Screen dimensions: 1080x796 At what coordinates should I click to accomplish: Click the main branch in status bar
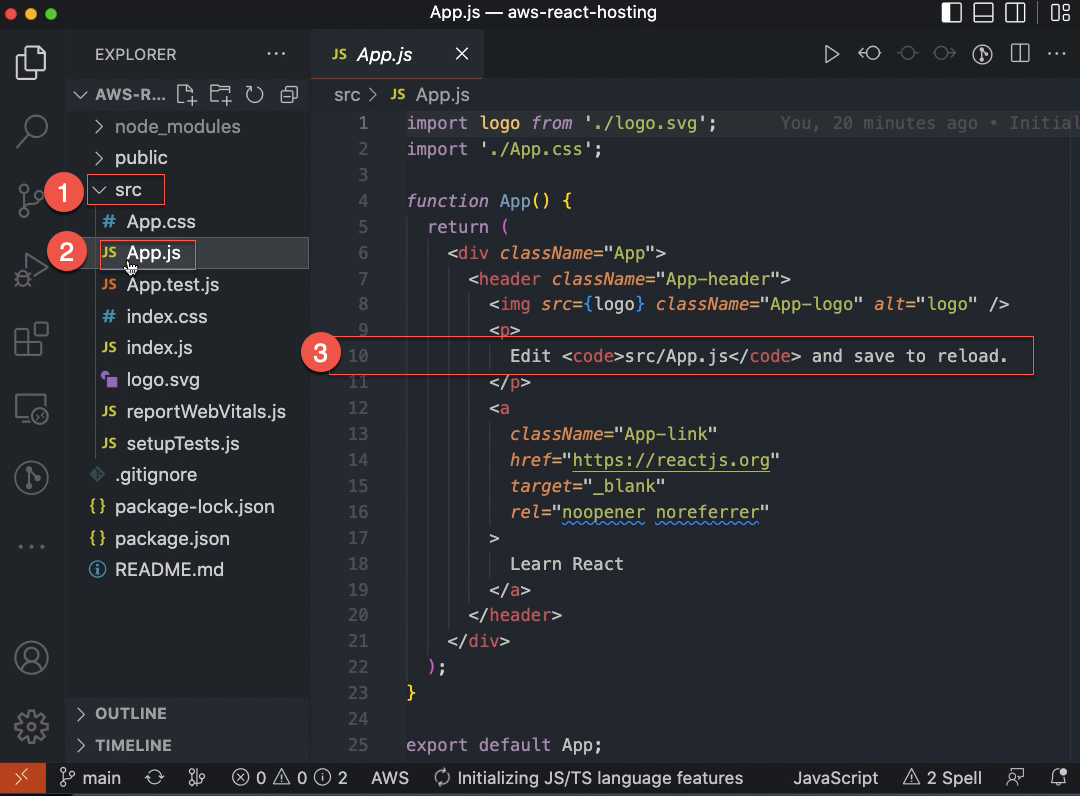pyautogui.click(x=90, y=778)
